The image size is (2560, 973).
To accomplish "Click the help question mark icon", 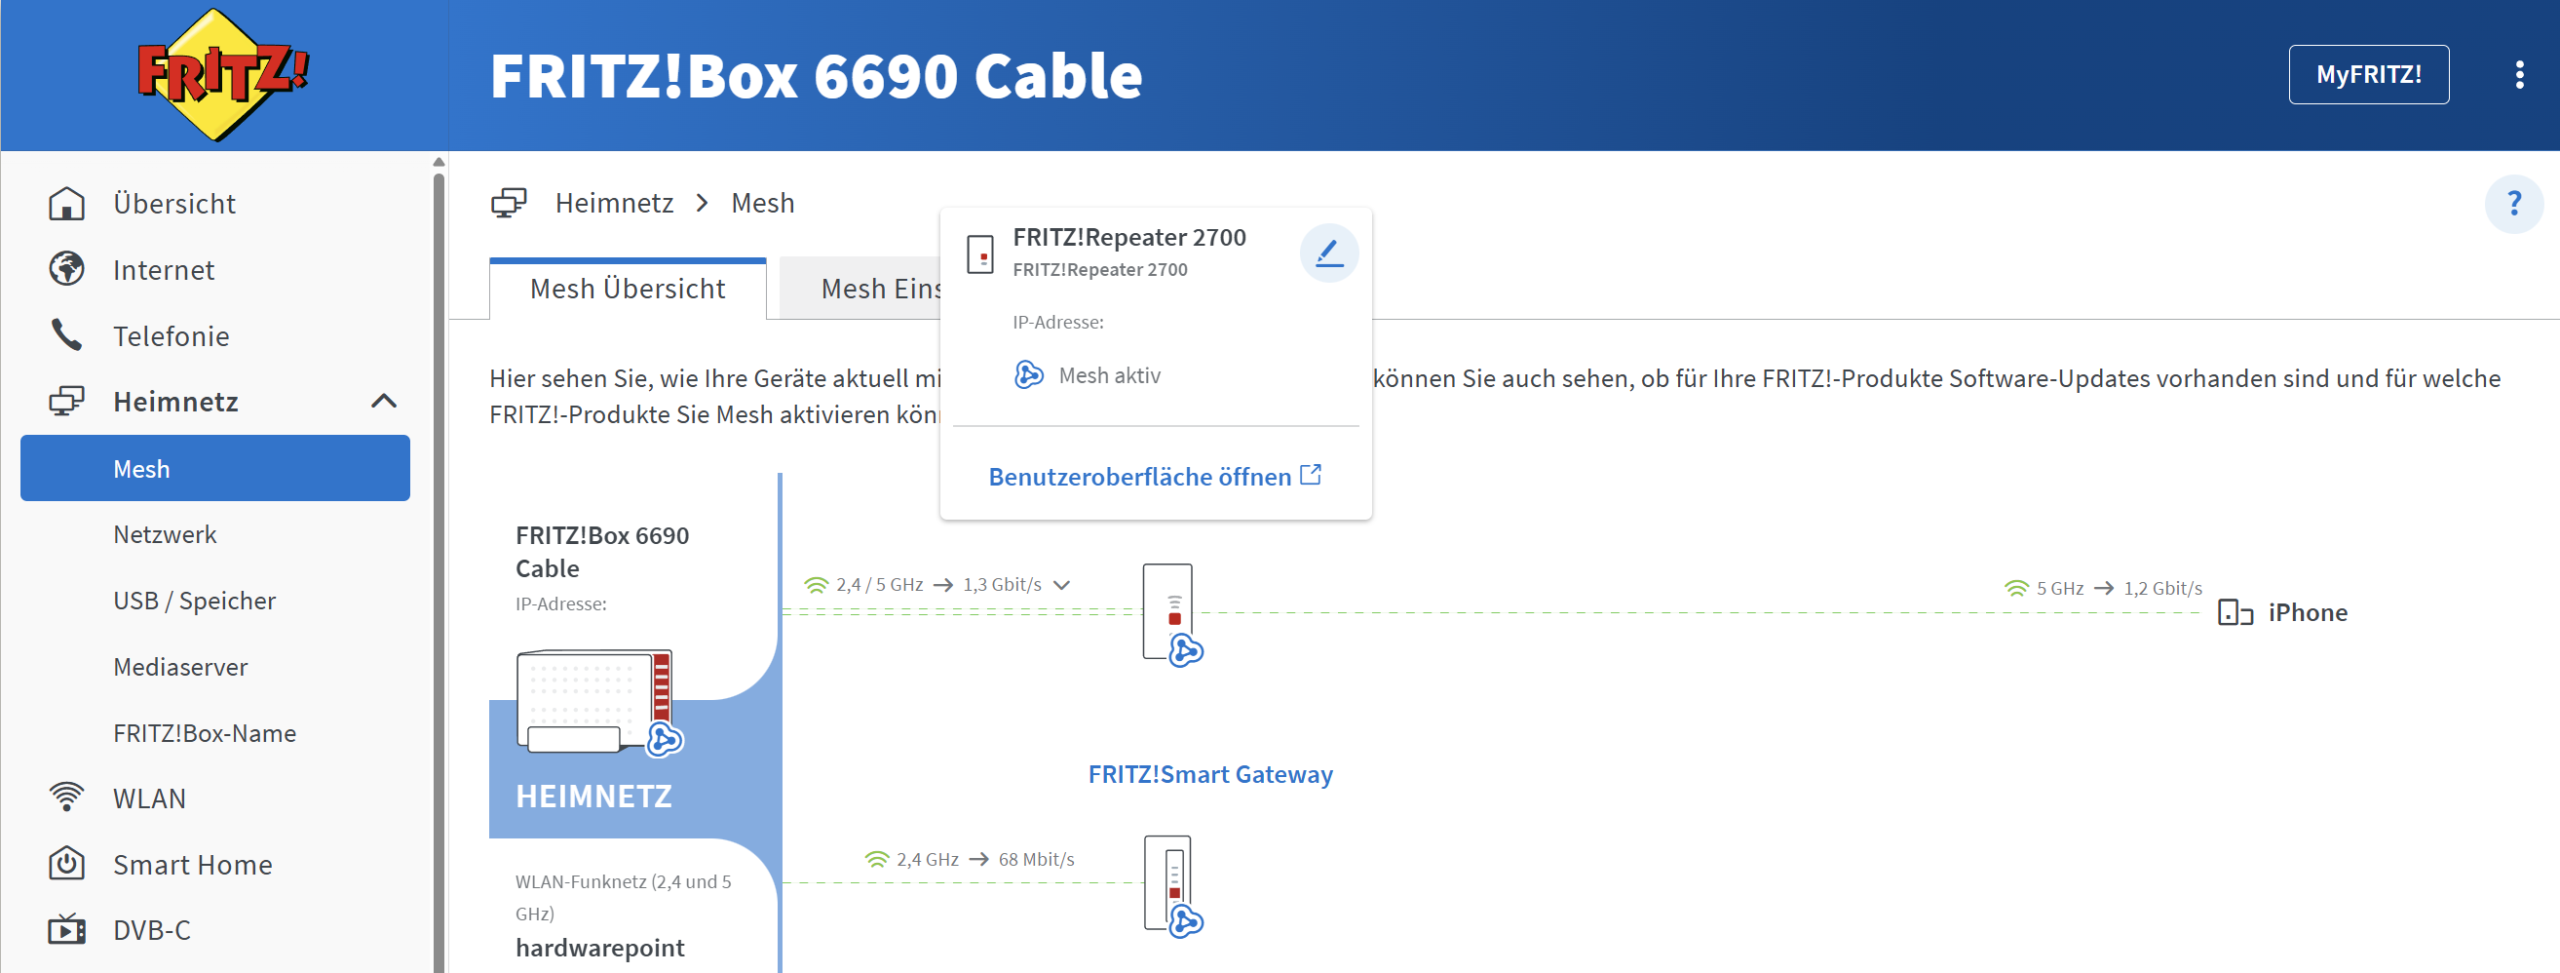I will (x=2513, y=204).
